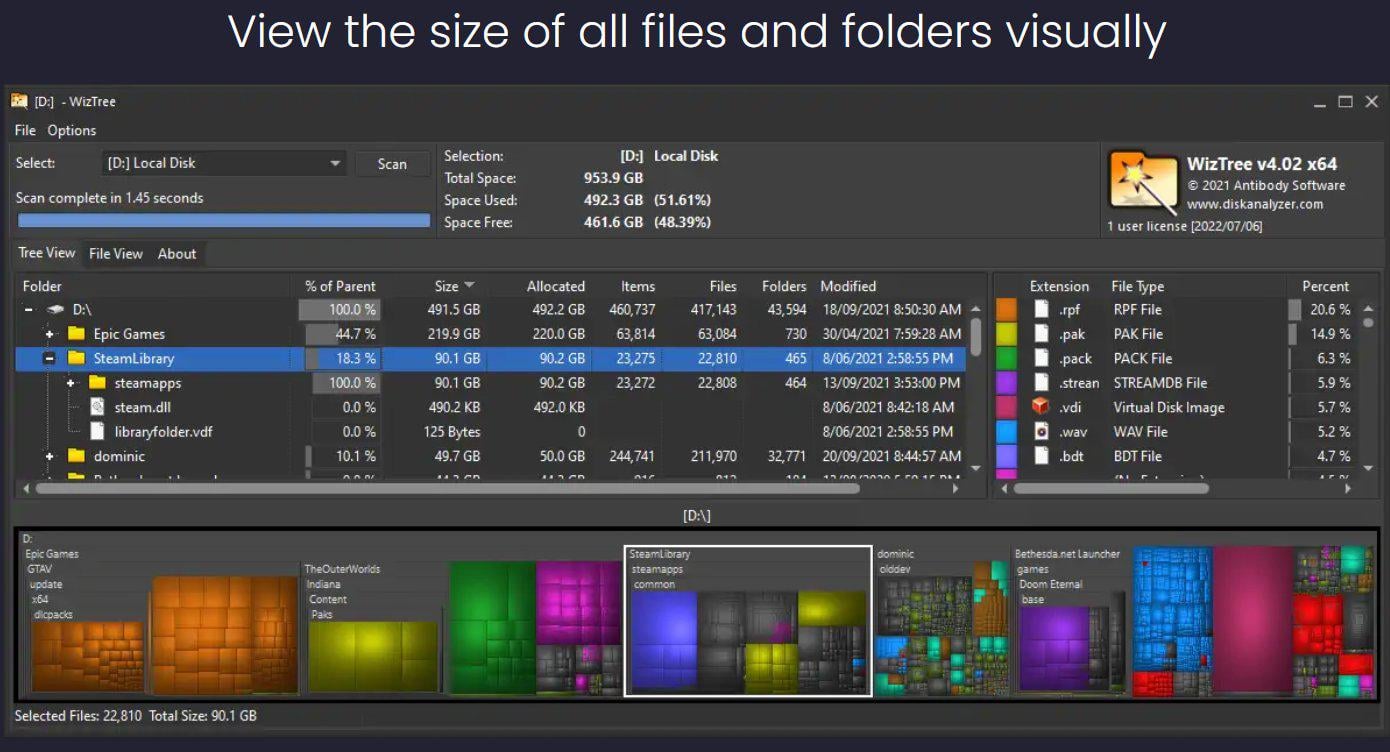Click the TheOuterWorlds Paks yellow treemap block
The height and width of the screenshot is (752, 1390).
pos(372,656)
